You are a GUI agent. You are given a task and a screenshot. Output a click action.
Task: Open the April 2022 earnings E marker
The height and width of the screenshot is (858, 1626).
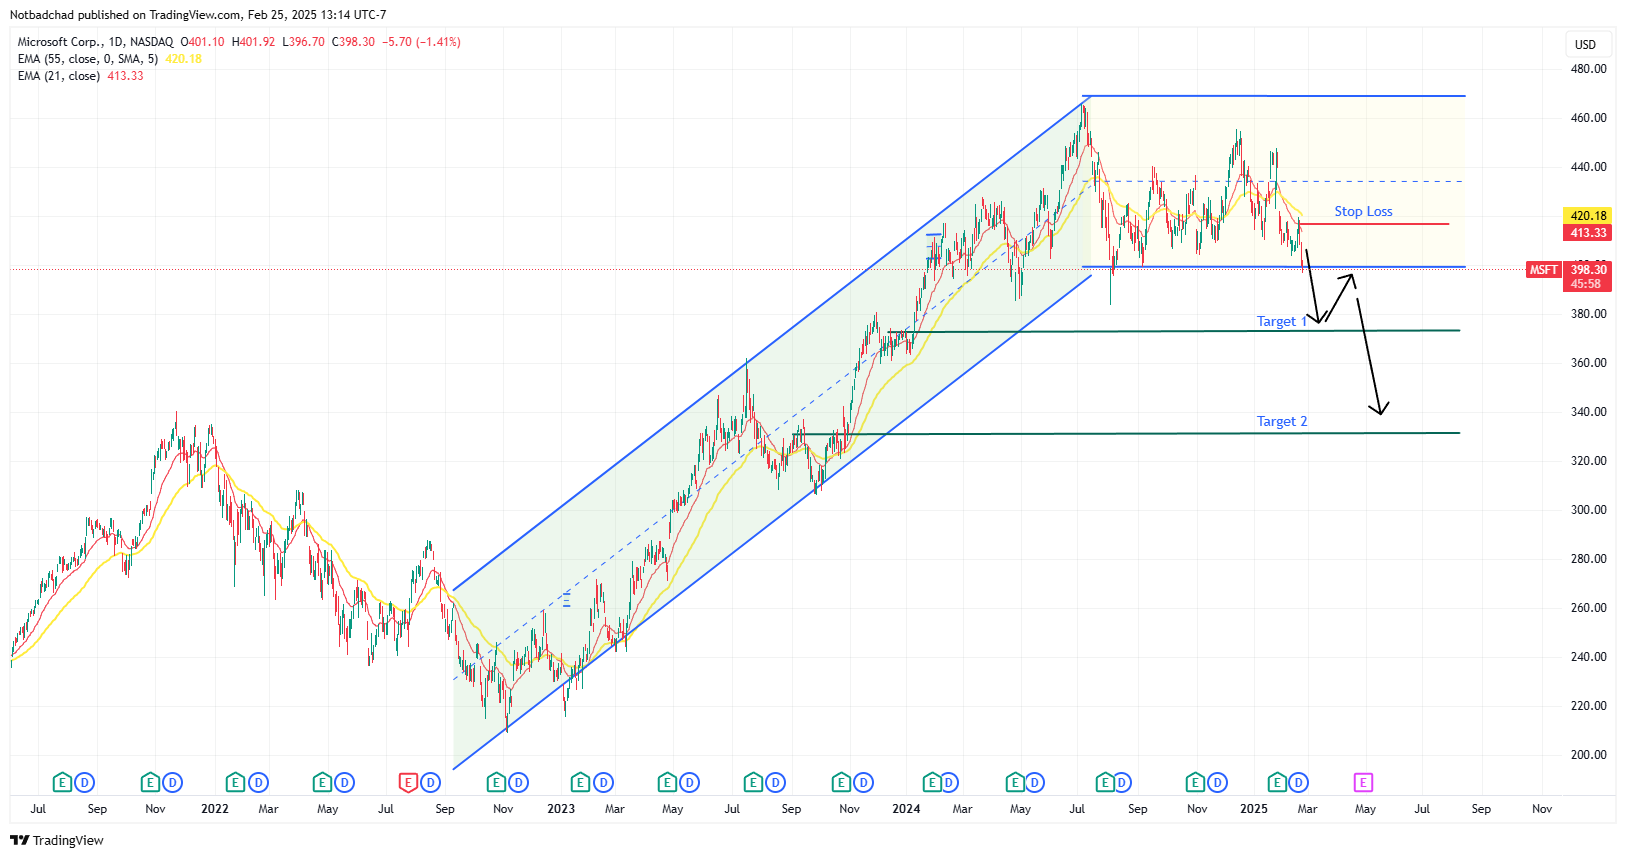point(322,782)
